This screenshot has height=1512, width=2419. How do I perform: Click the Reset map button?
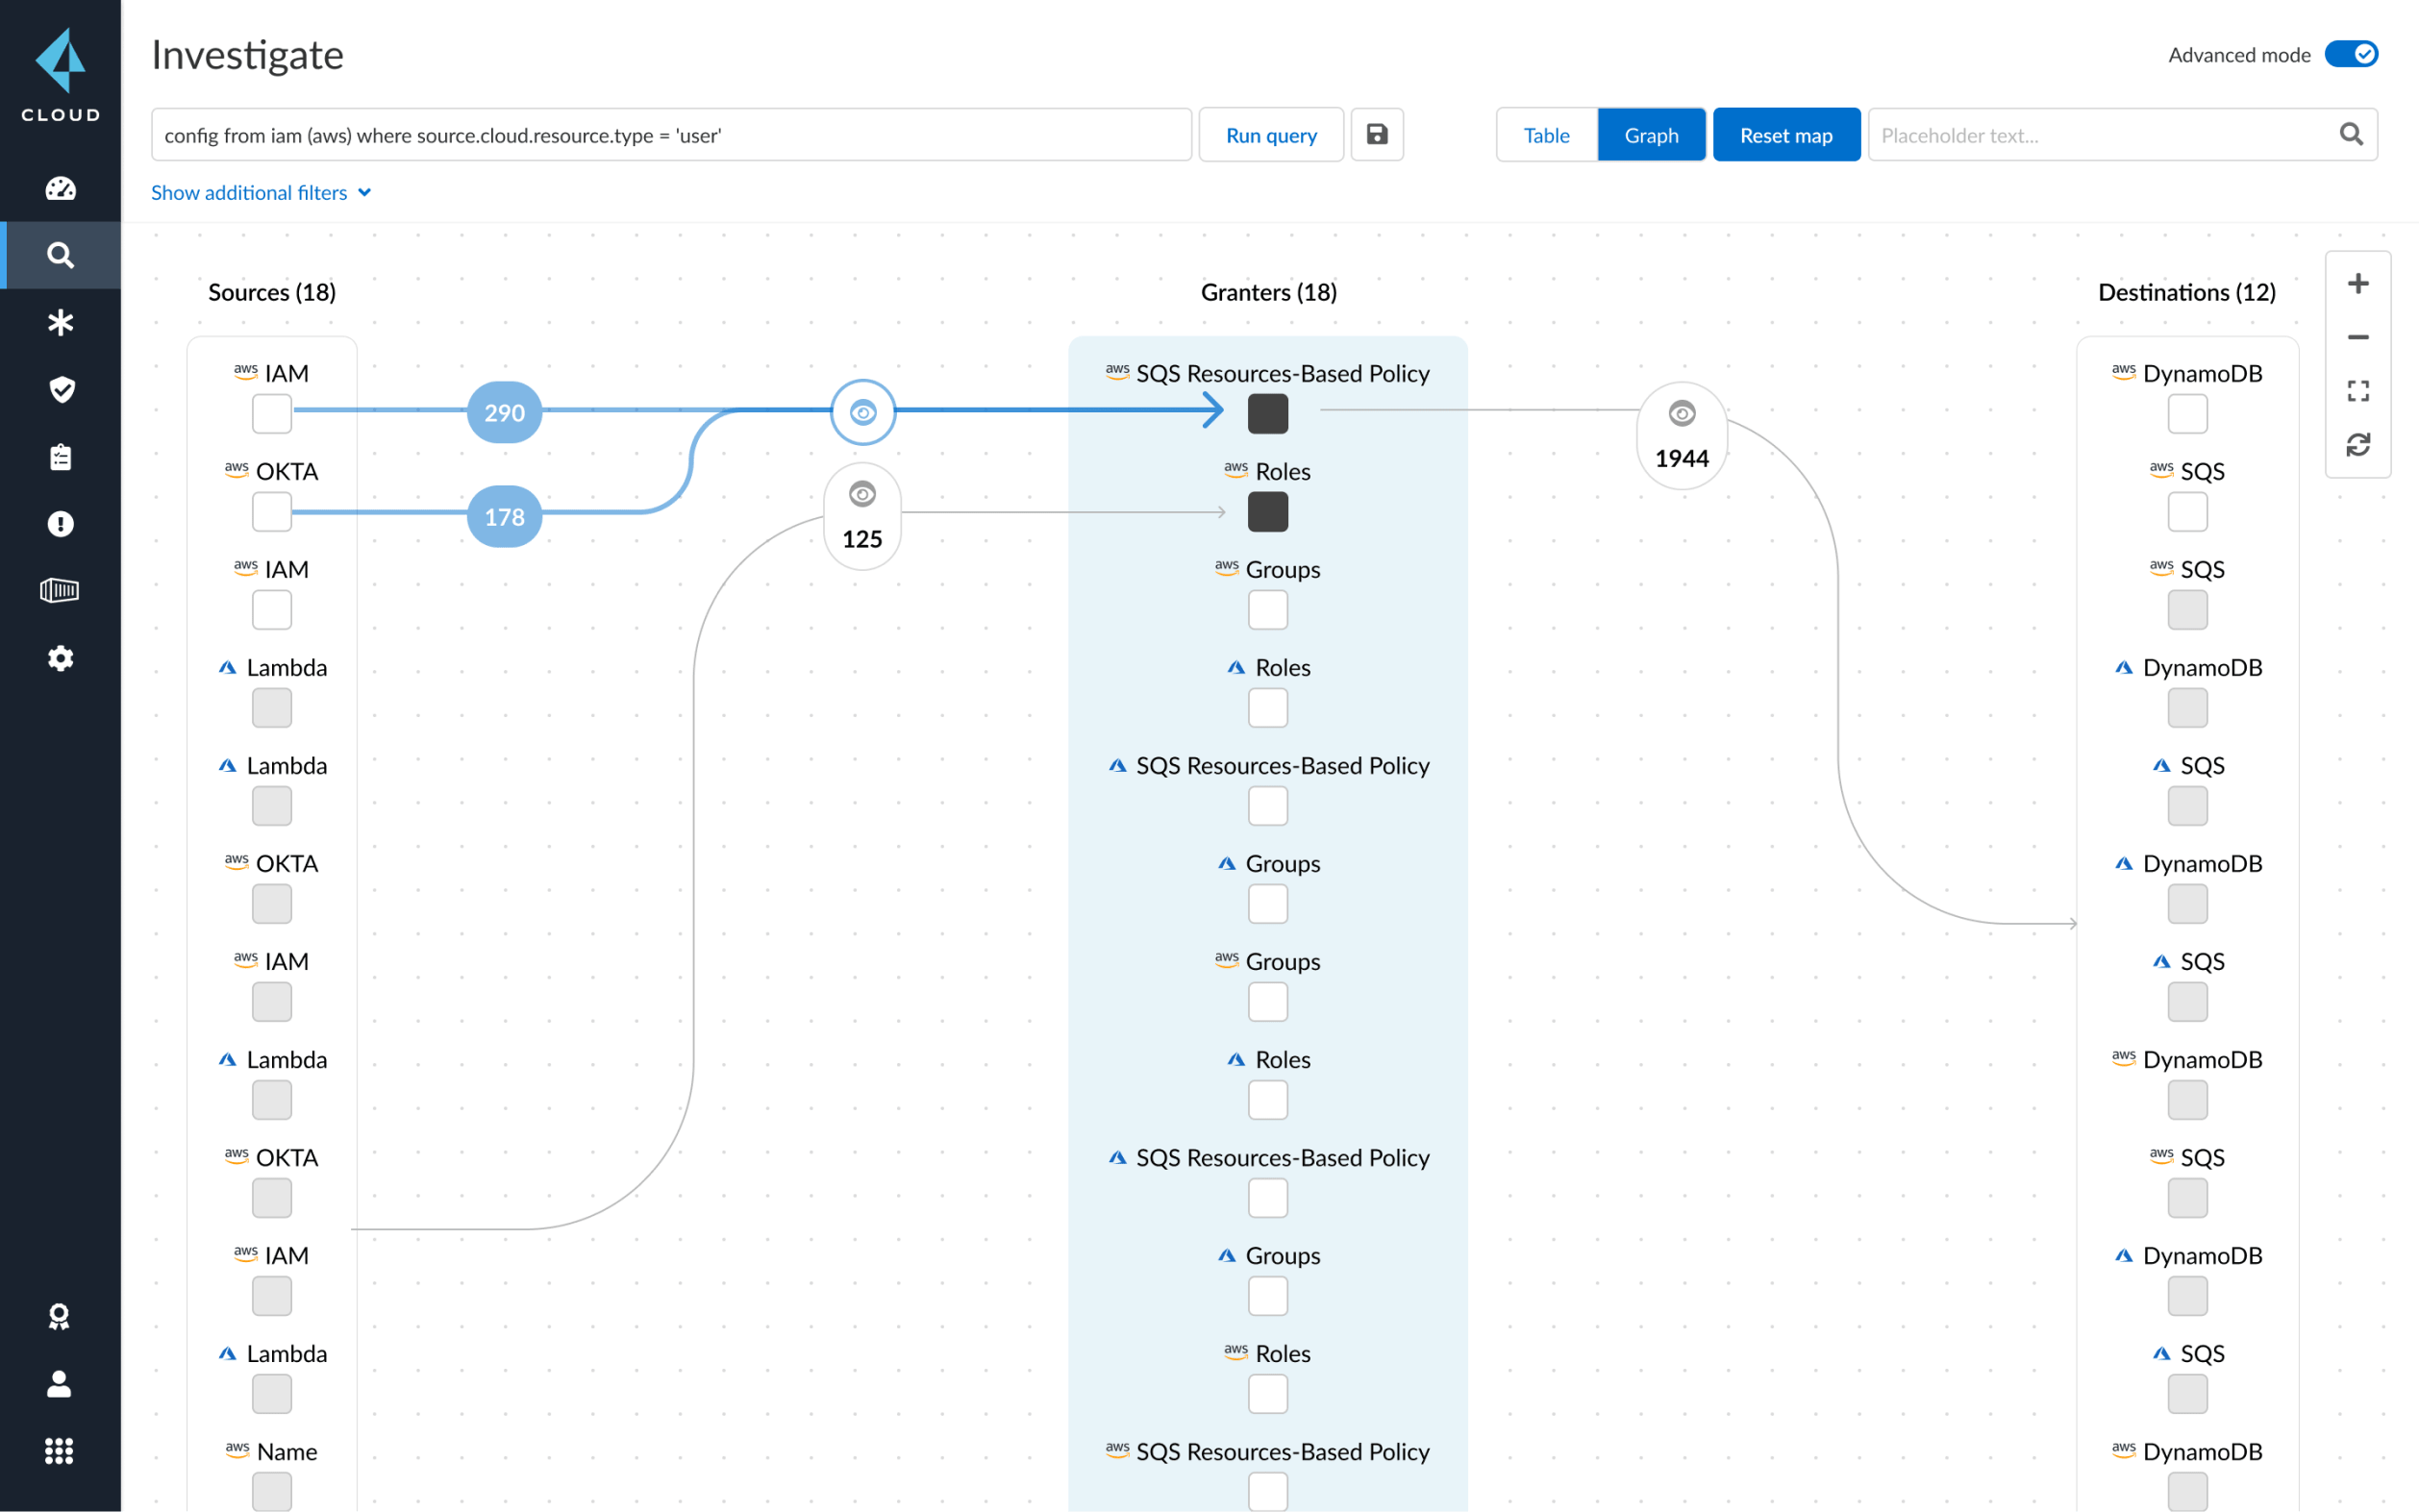1786,134
